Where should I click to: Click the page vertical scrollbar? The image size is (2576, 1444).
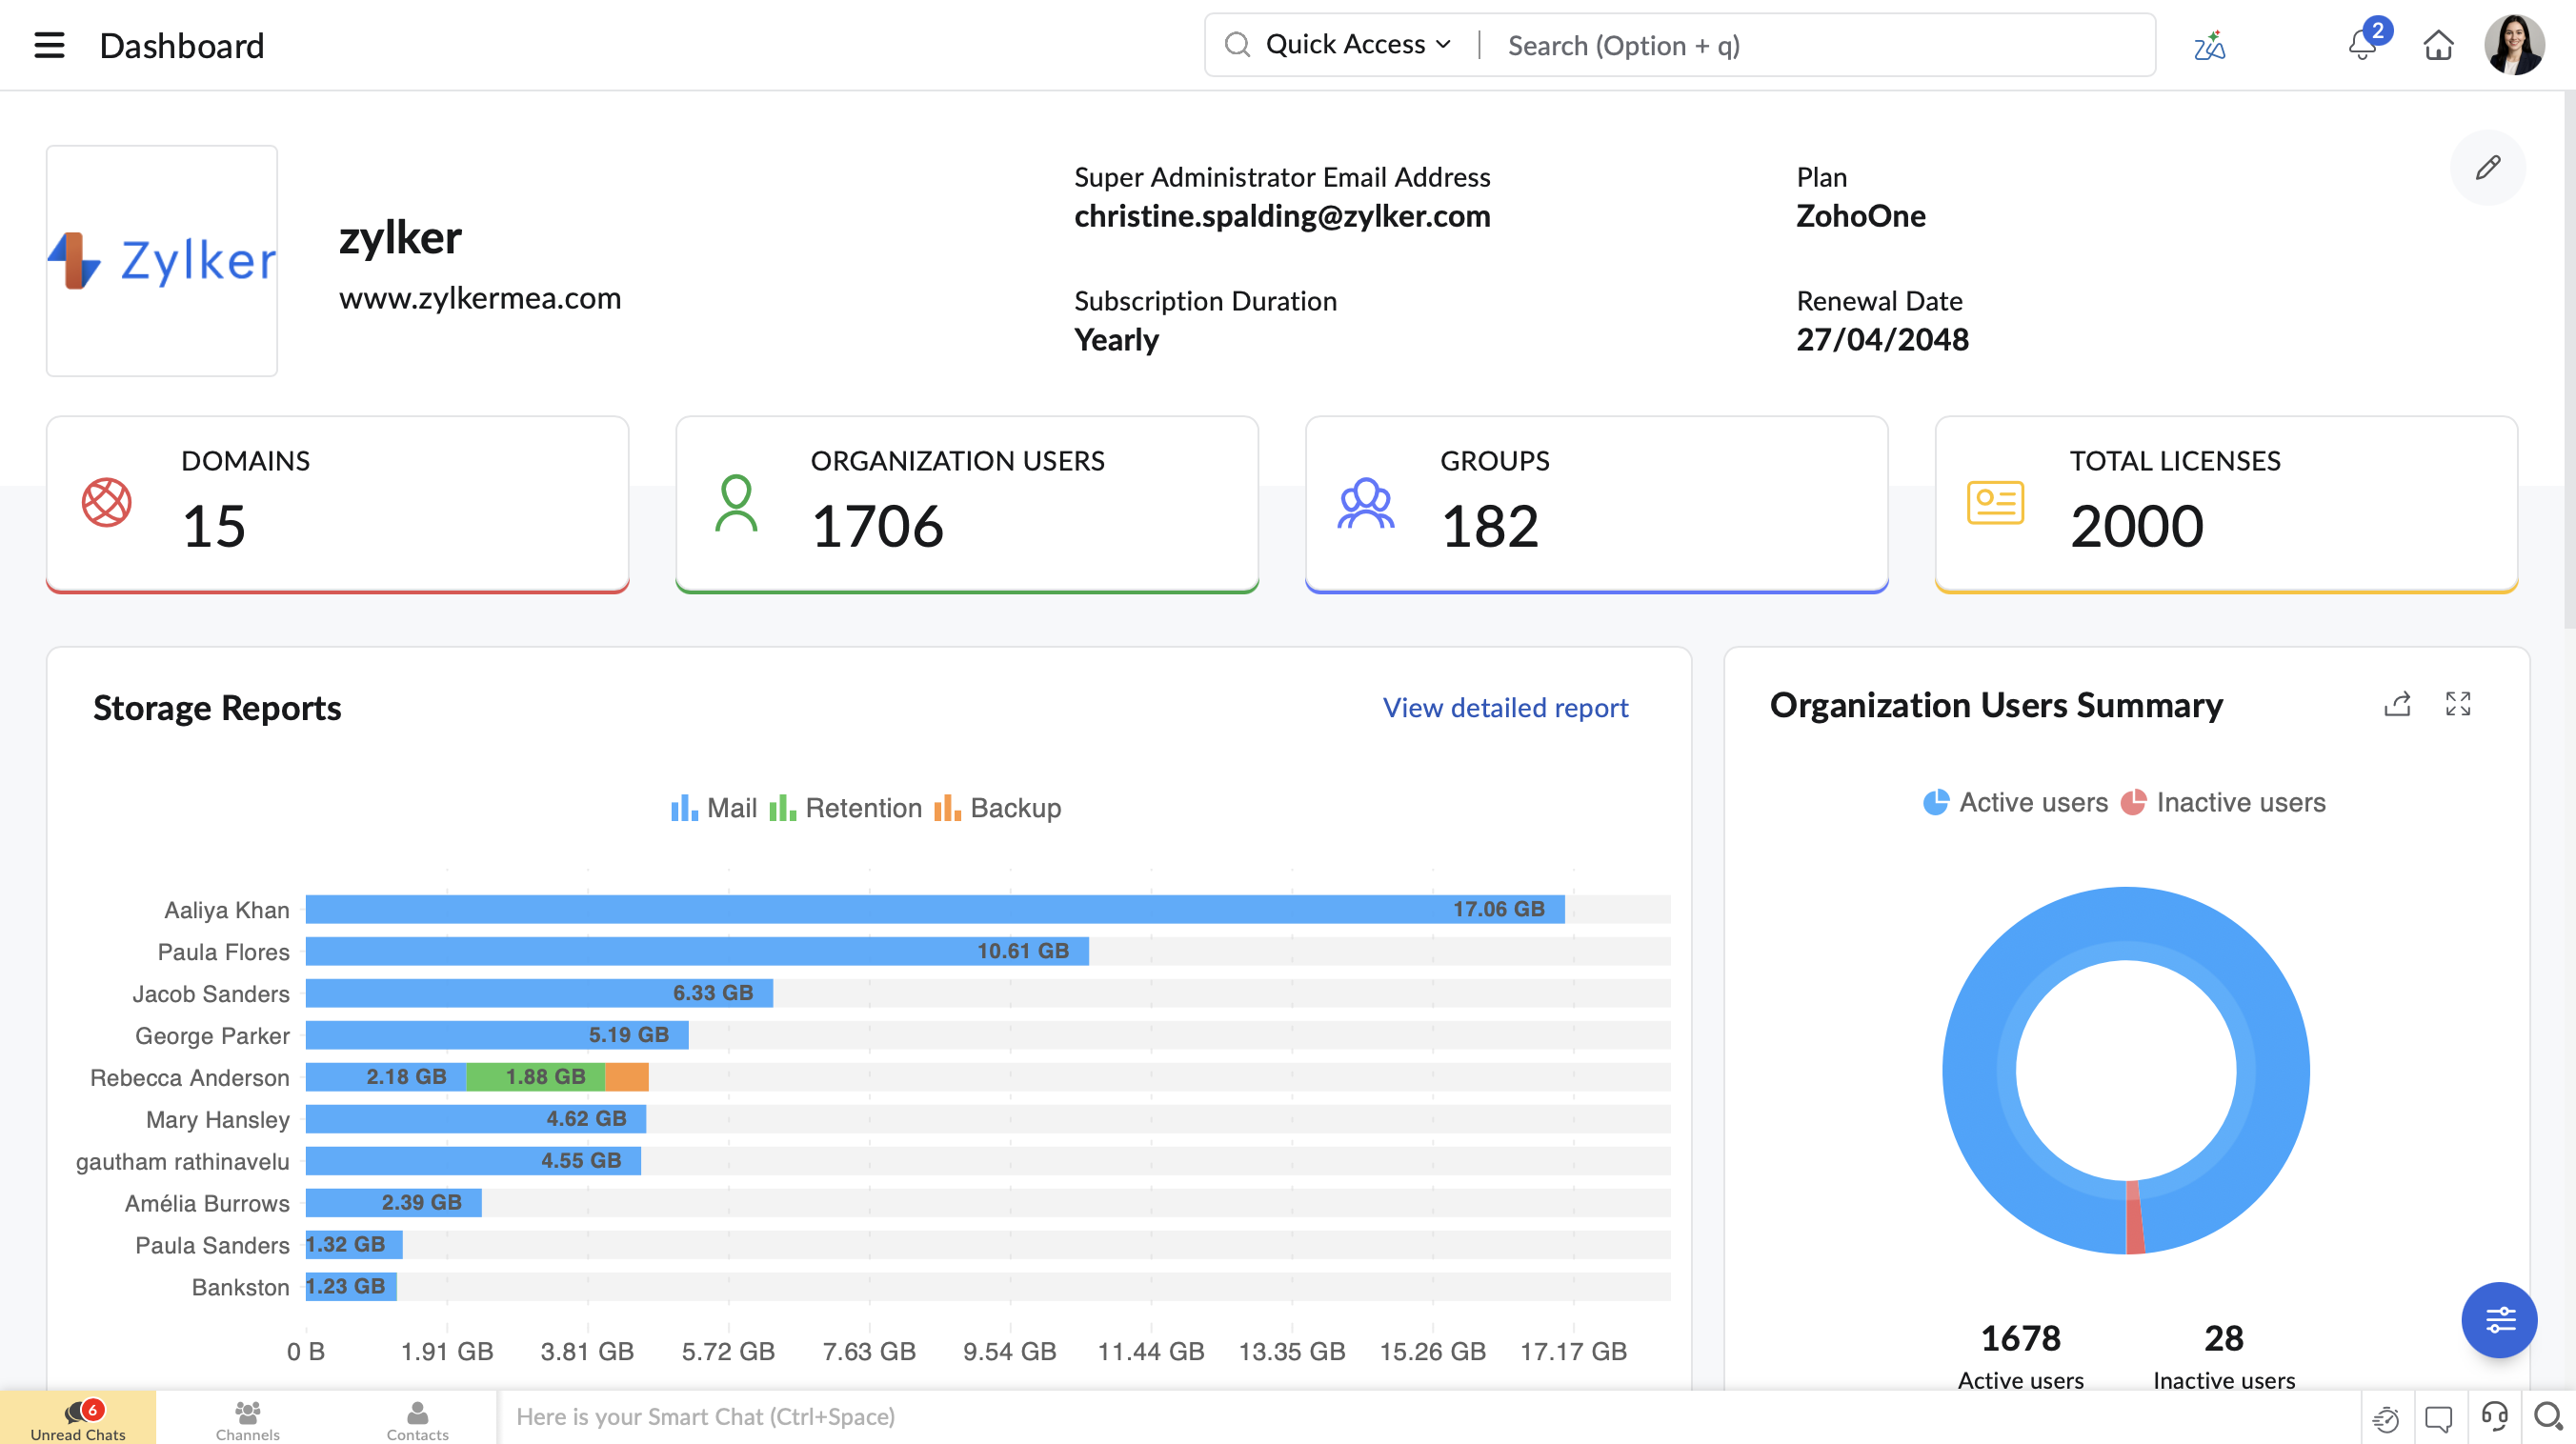point(2569,360)
